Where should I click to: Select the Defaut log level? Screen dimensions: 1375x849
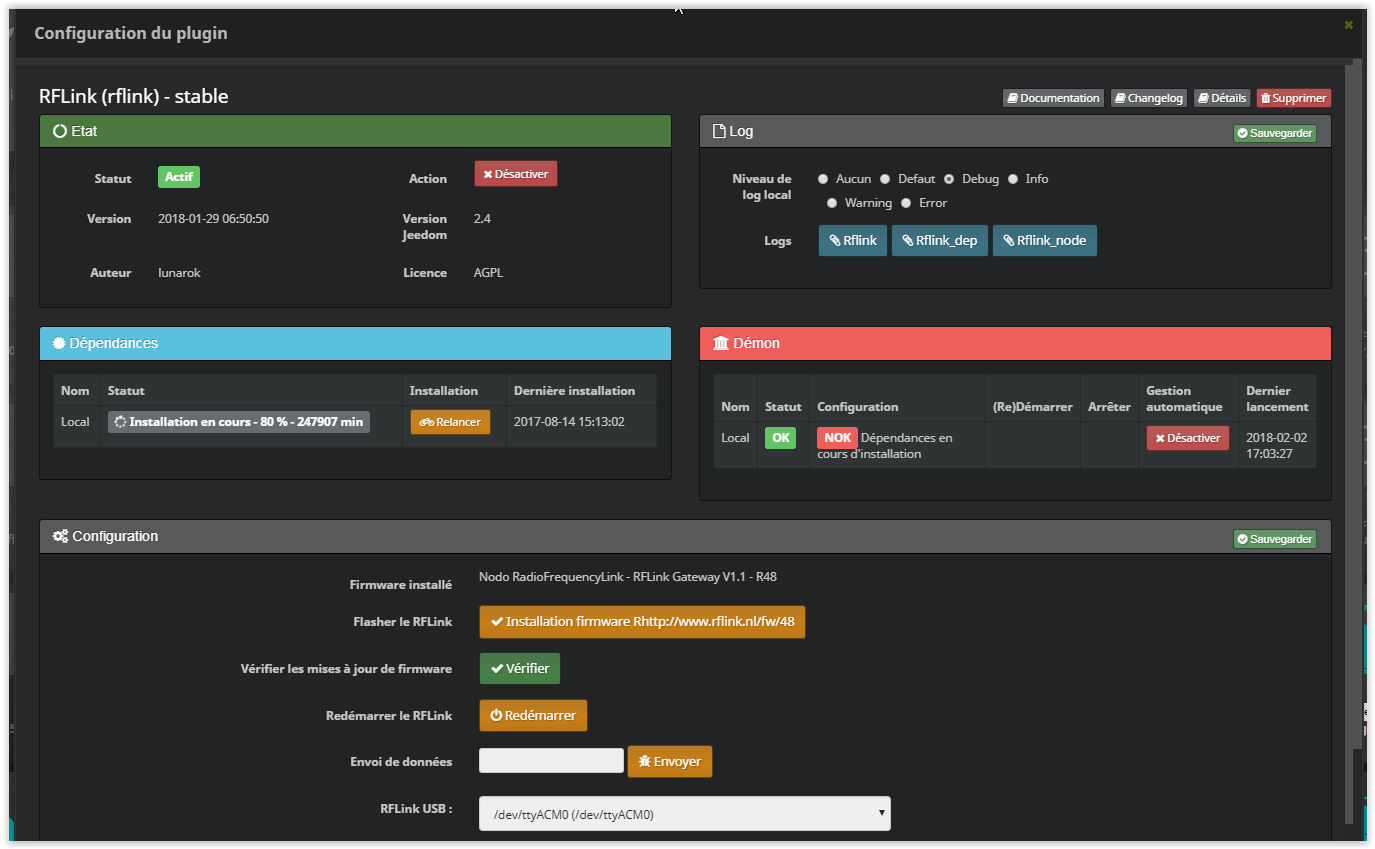(885, 179)
